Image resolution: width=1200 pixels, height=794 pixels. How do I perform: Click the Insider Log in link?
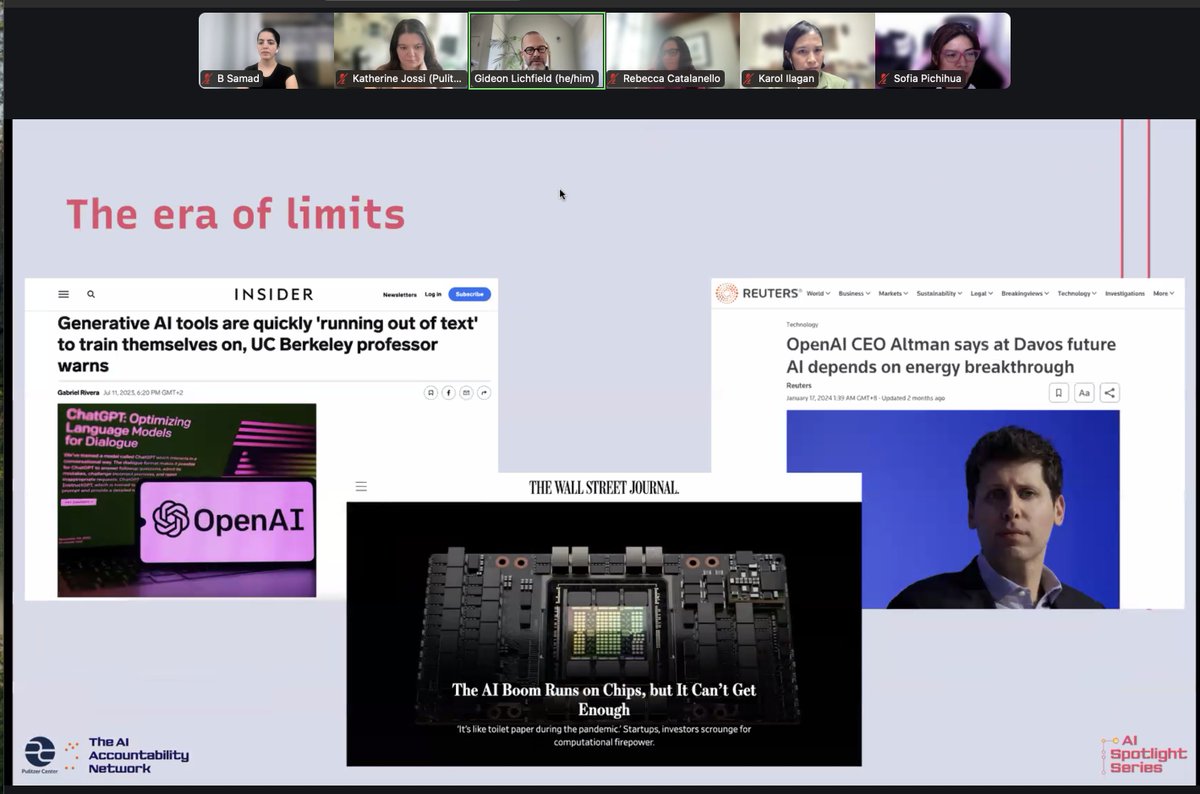(433, 294)
